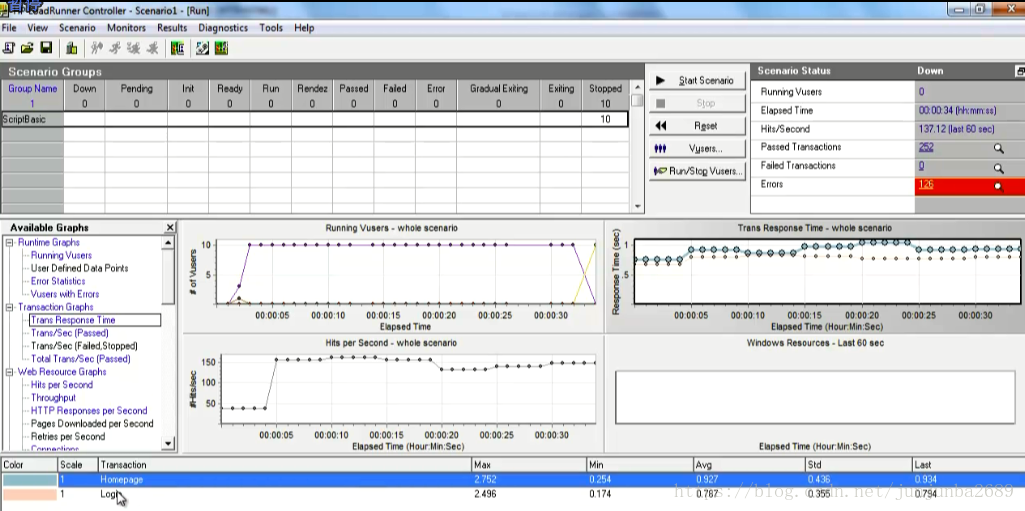The image size is (1025, 511).
Task: Click magnifier icon beside Passed Transactions
Action: (998, 148)
